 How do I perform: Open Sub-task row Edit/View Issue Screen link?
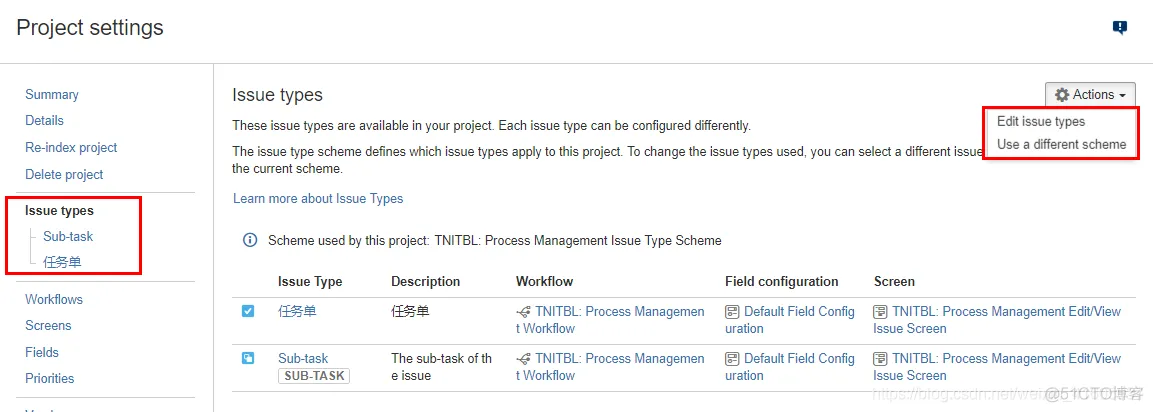point(997,367)
